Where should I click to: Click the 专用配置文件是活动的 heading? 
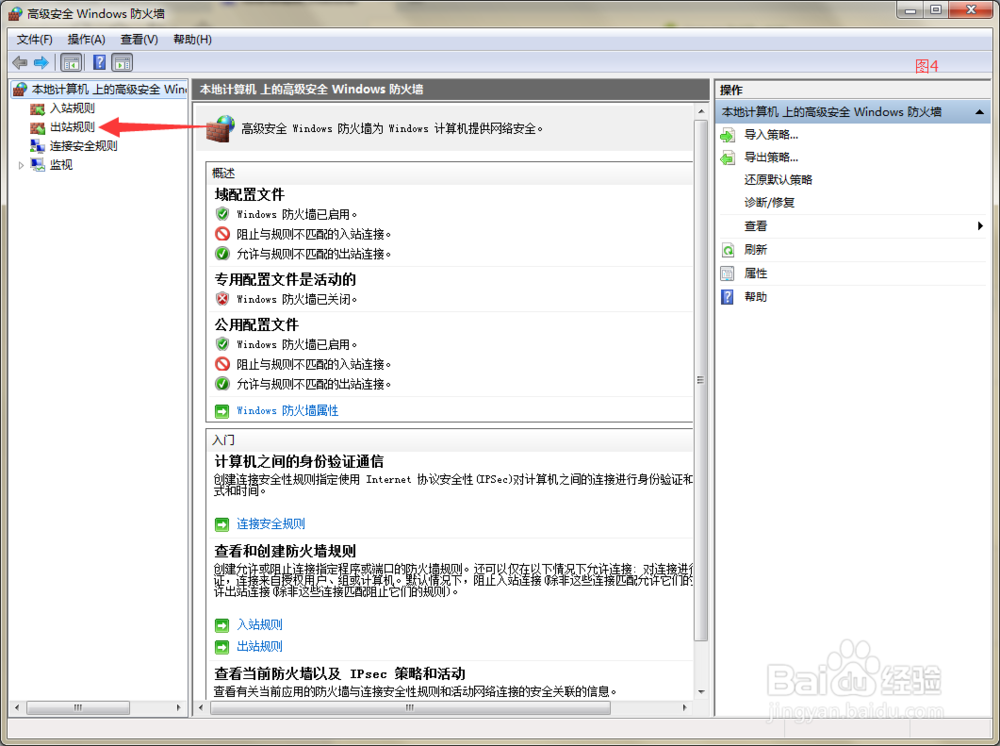click(x=285, y=279)
